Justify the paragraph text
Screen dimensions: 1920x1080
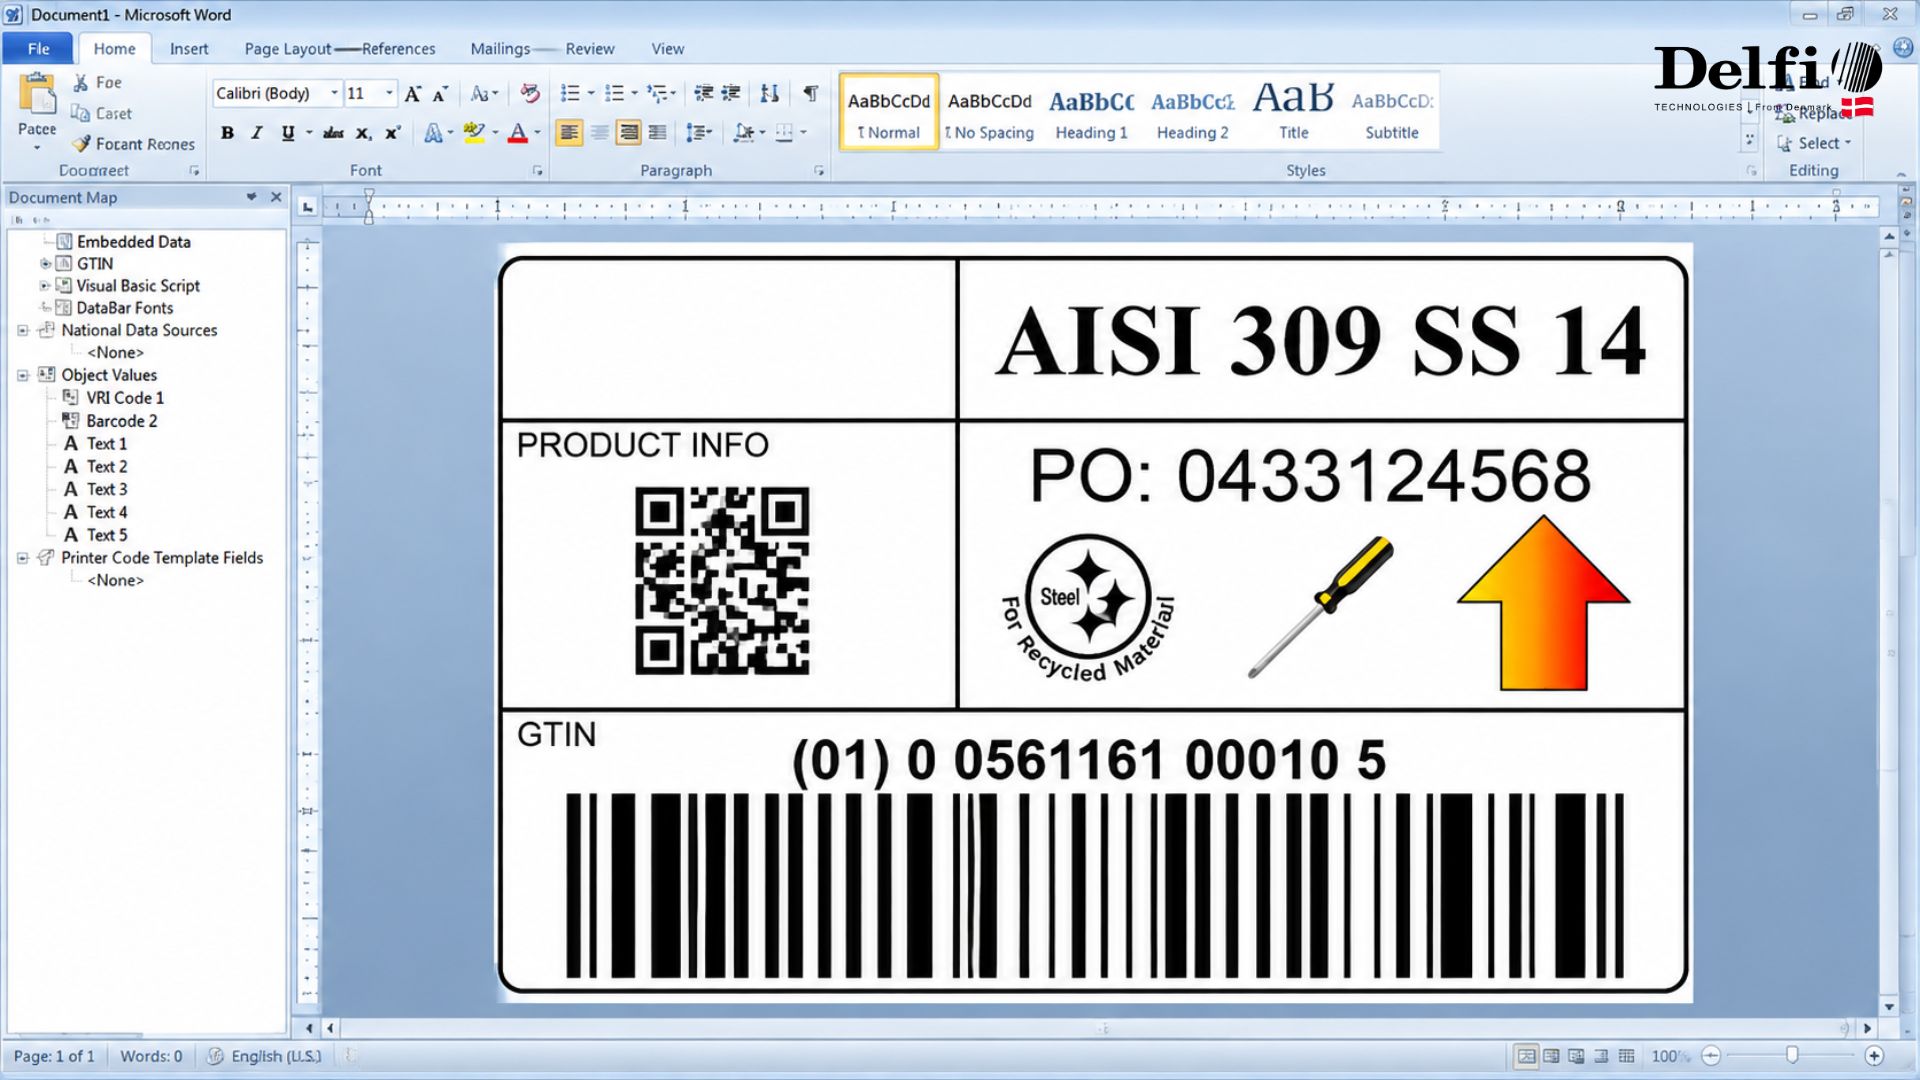[657, 132]
